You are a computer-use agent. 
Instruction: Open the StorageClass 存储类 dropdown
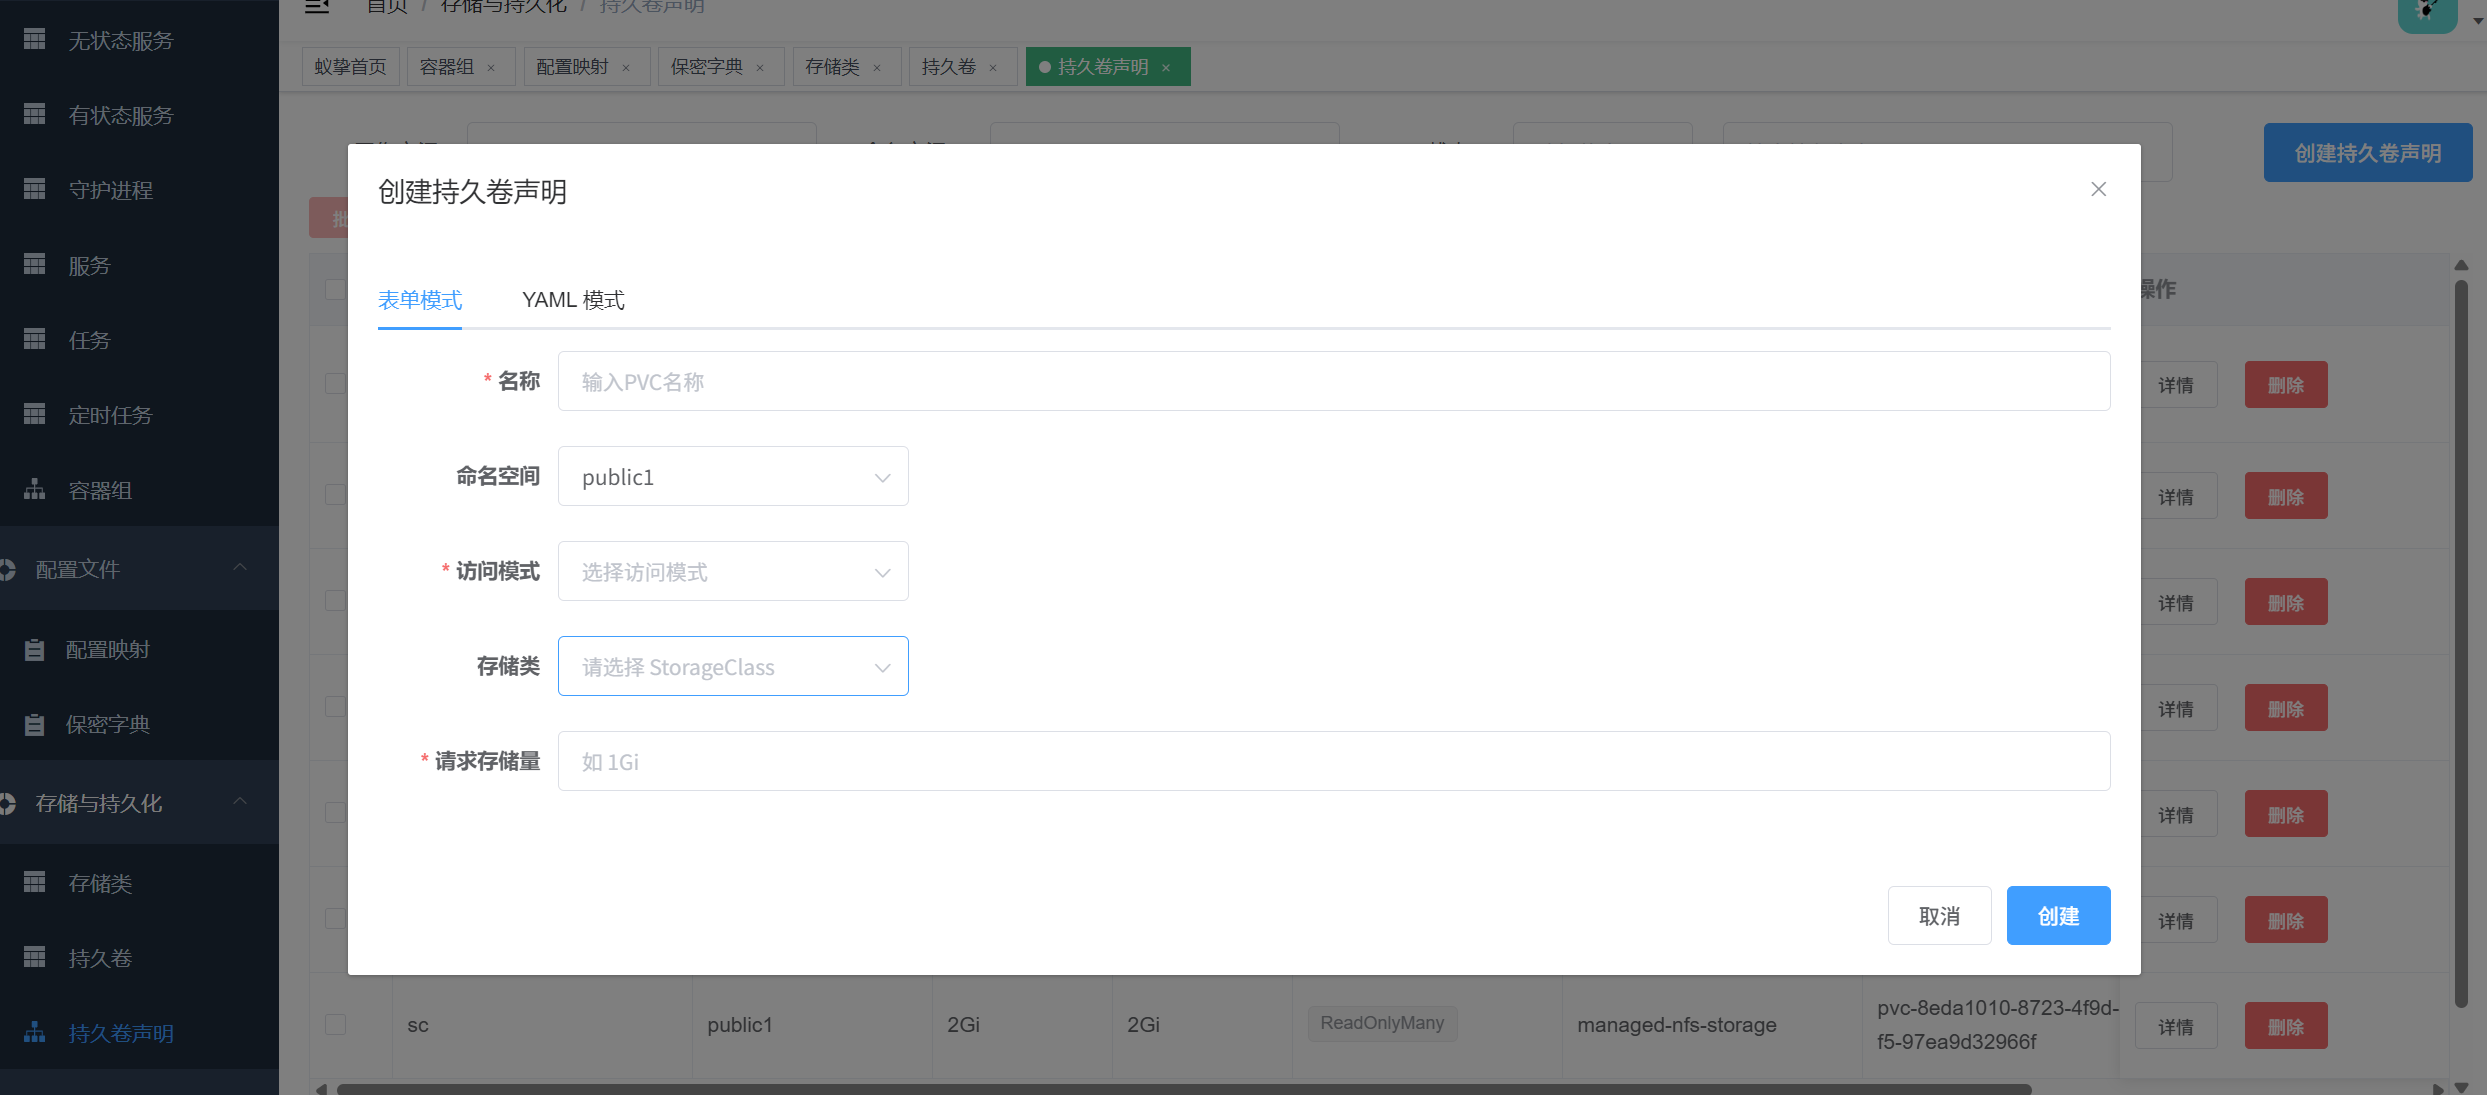click(x=732, y=667)
